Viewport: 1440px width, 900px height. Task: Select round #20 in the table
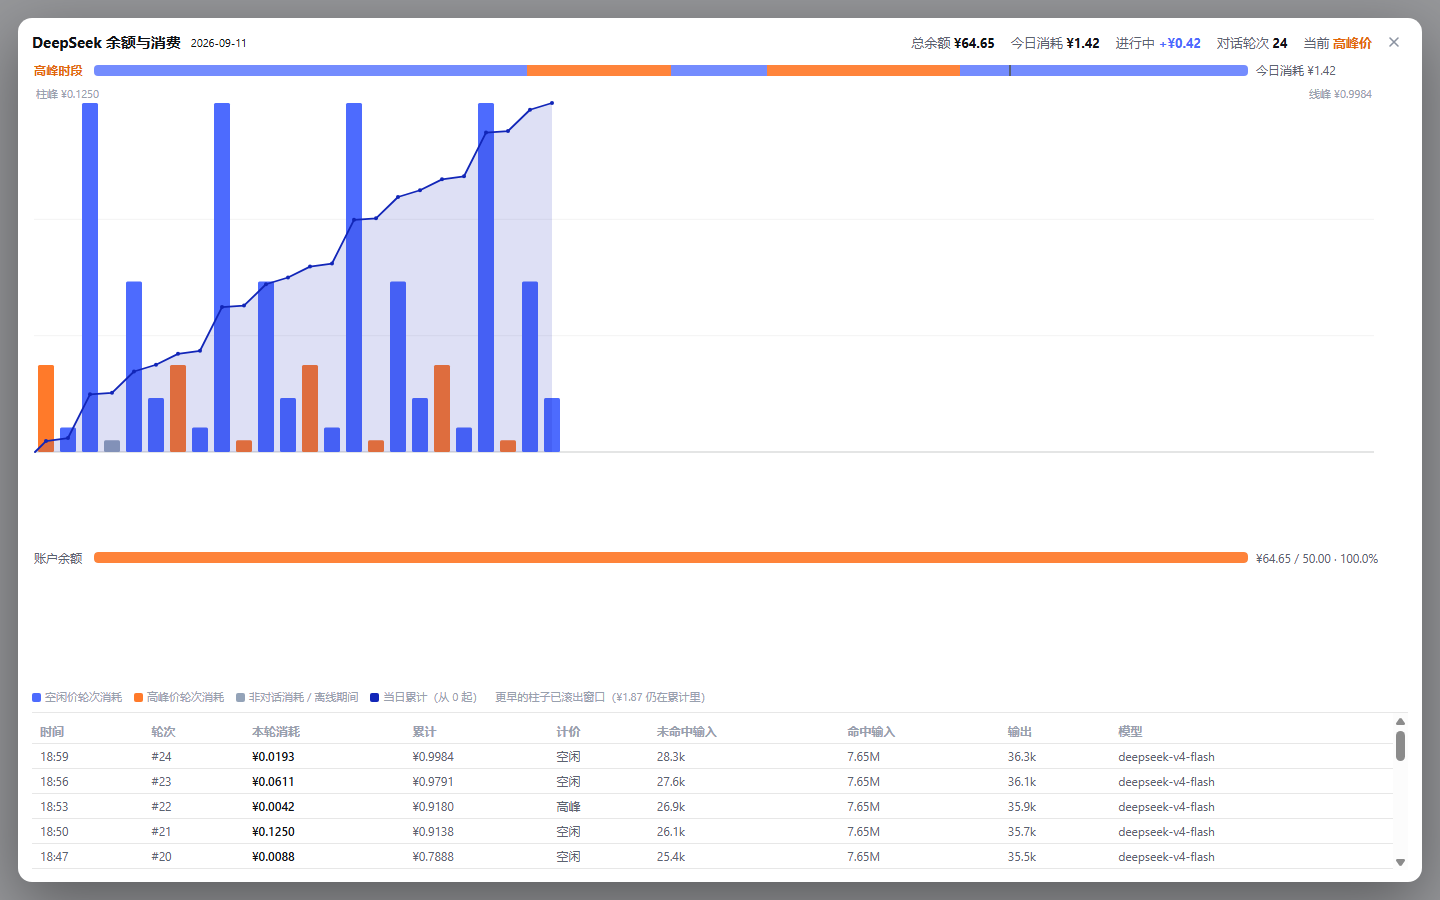click(161, 857)
